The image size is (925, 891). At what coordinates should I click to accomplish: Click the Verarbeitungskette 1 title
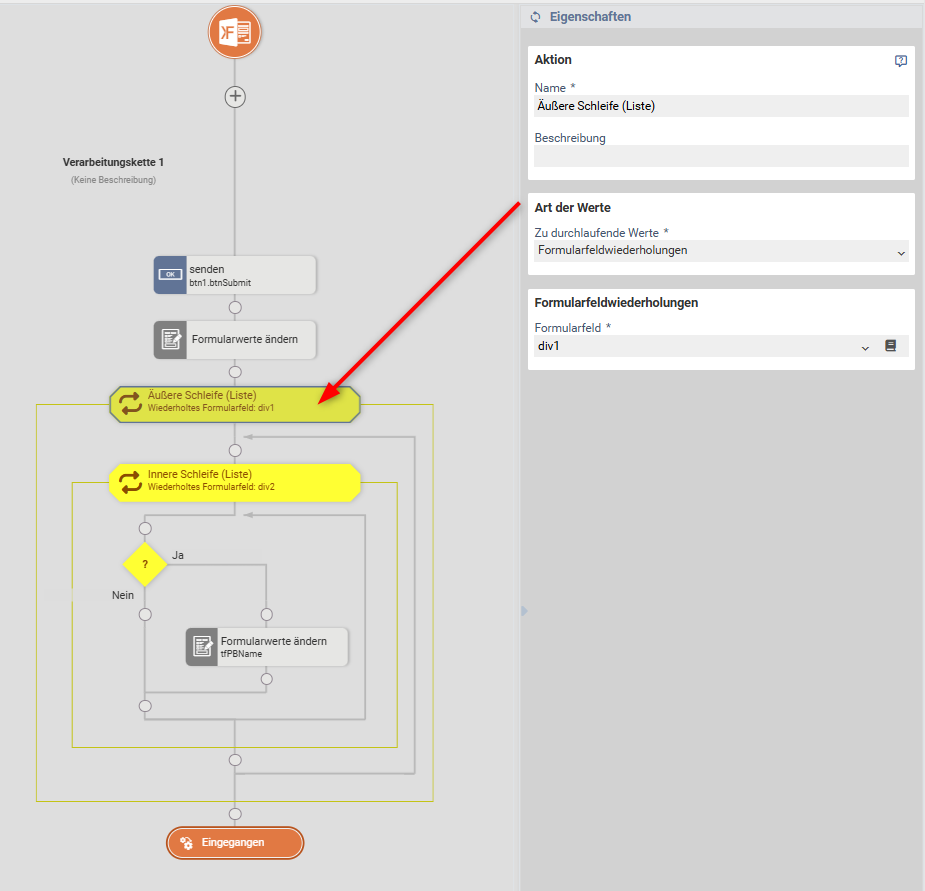pyautogui.click(x=113, y=162)
